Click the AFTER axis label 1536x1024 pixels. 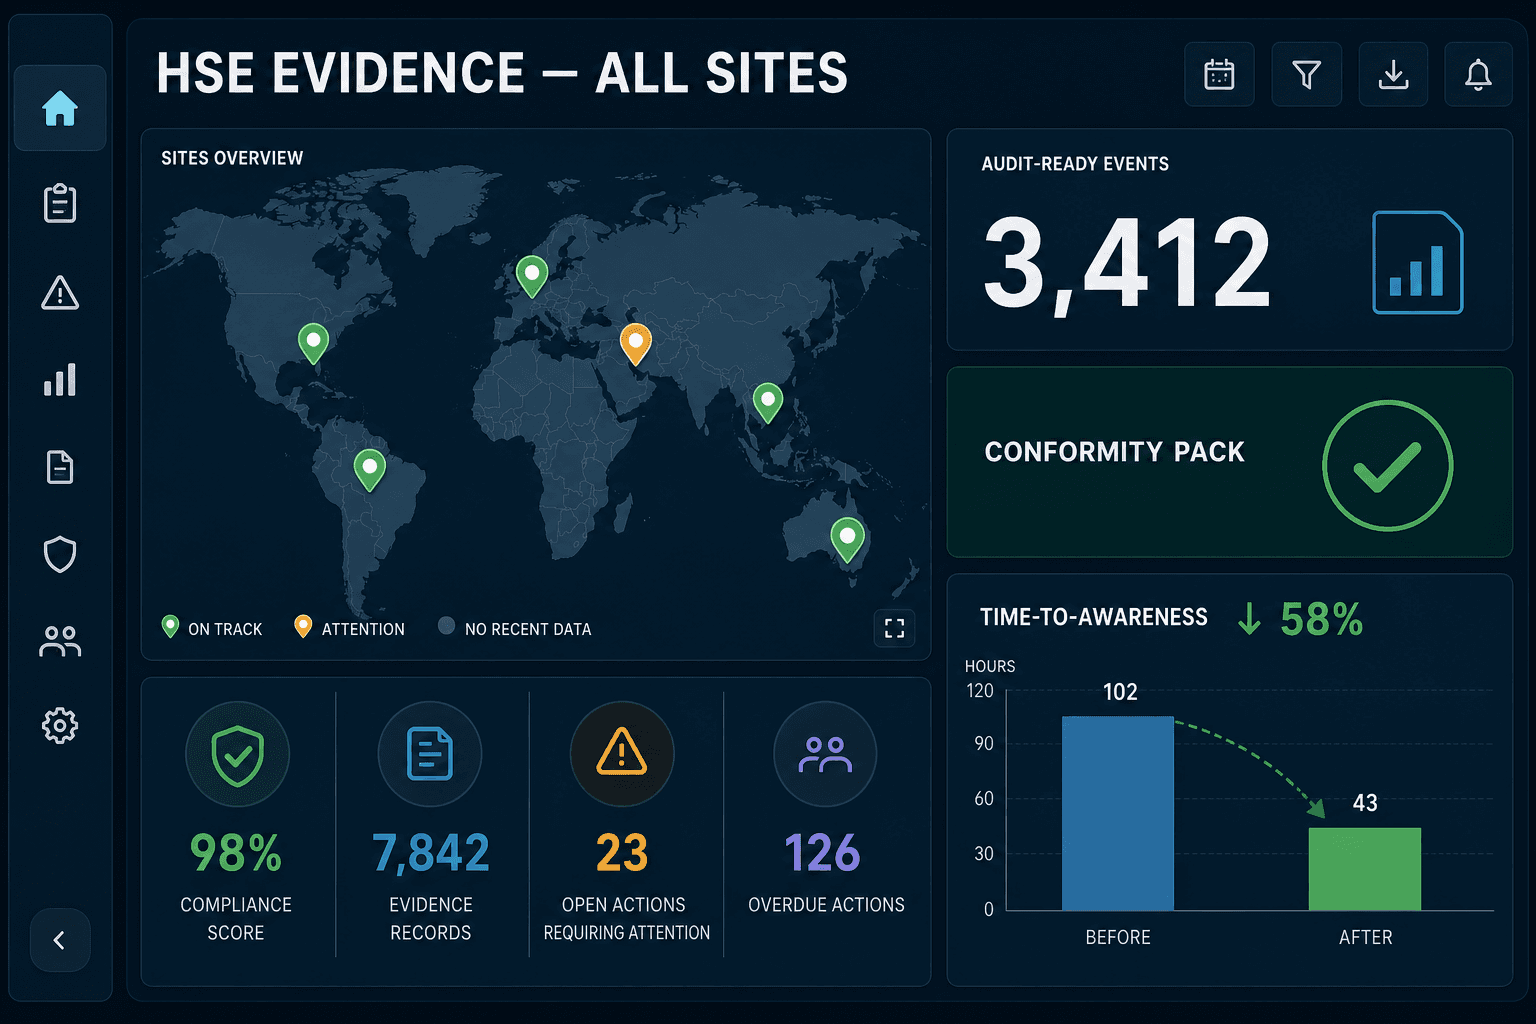1366,937
